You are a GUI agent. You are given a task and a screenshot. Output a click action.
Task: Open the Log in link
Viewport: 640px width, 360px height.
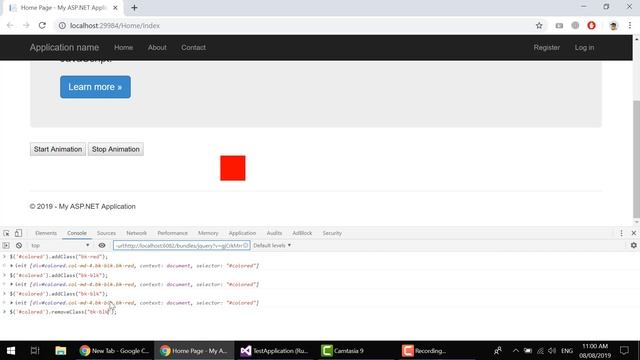584,47
